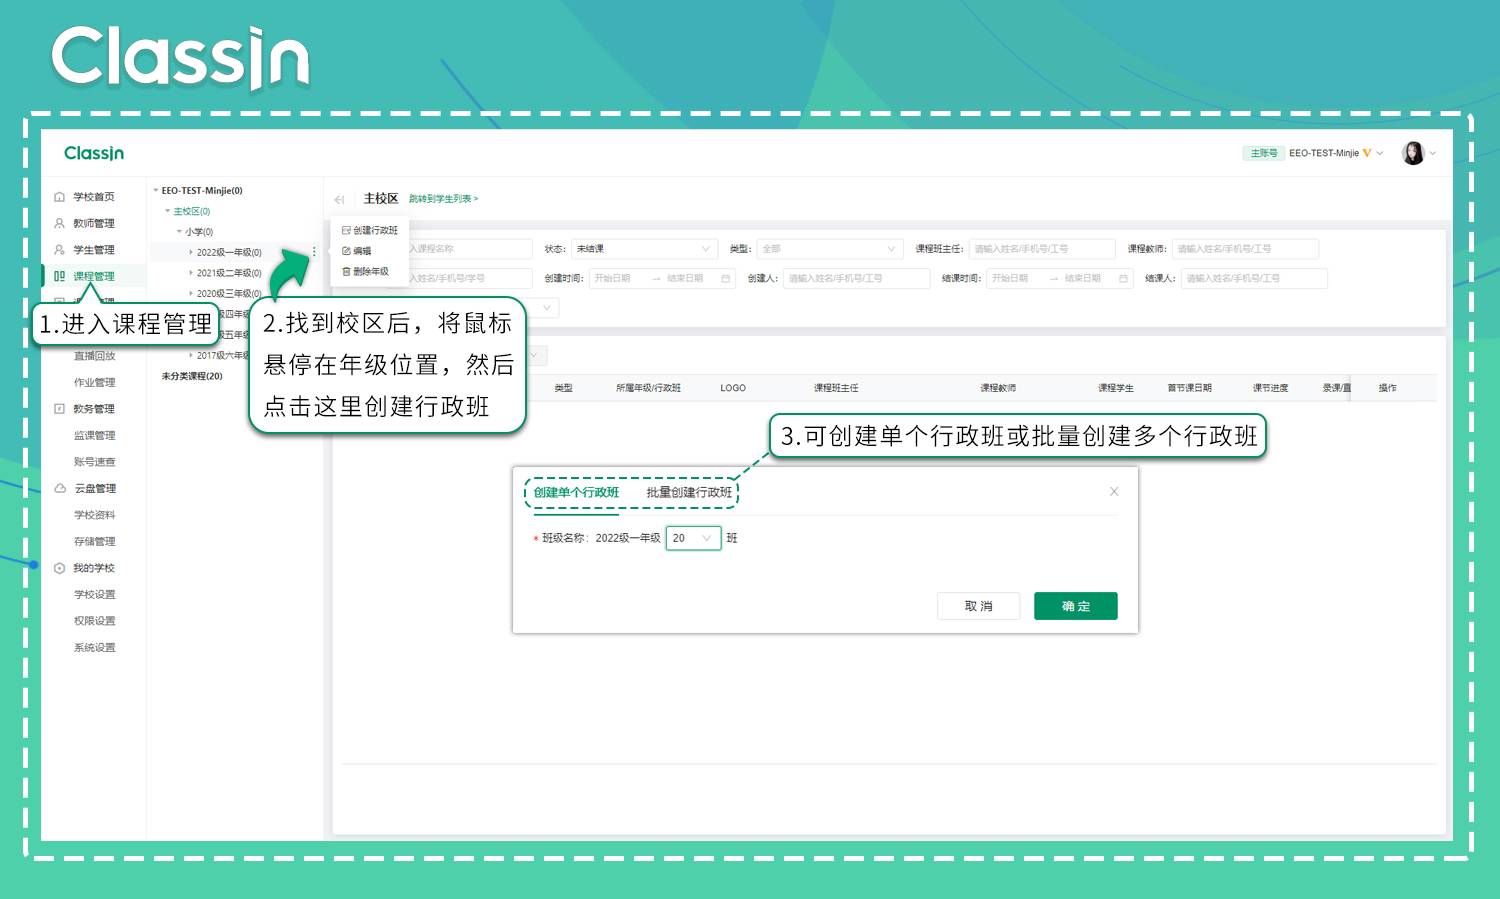Click 开始日期 in 结课时间 range
This screenshot has width=1500, height=899.
click(1010, 278)
